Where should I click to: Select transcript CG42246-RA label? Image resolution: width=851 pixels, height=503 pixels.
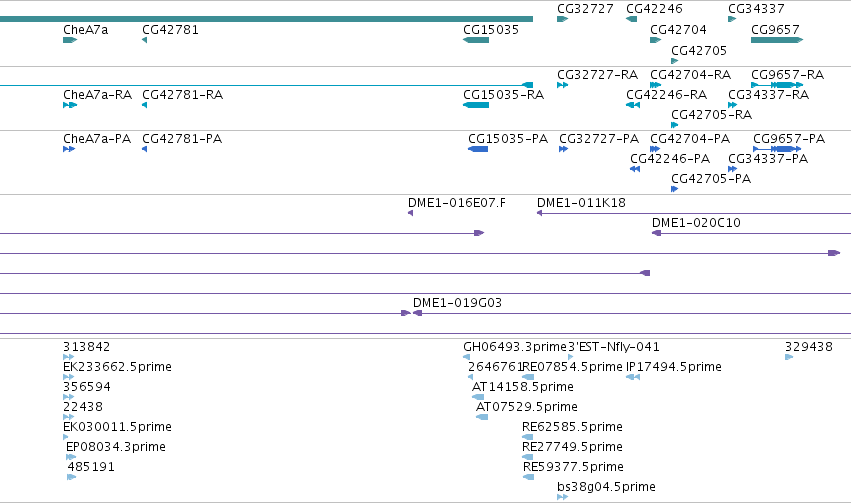pos(666,95)
